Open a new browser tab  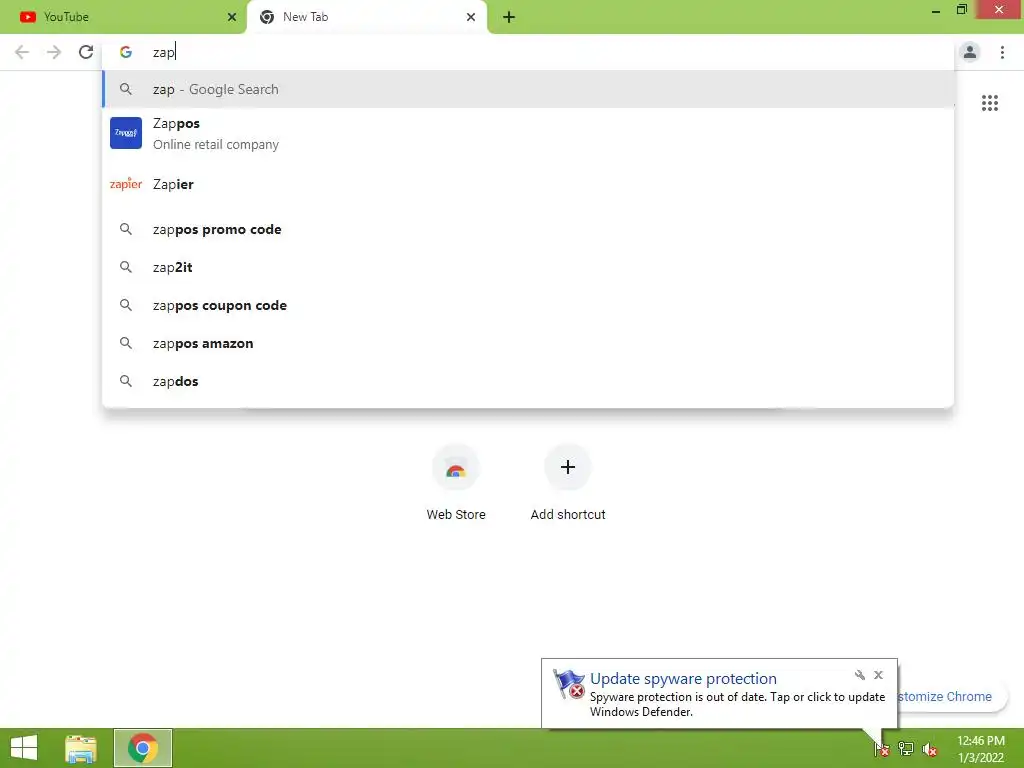coord(509,17)
